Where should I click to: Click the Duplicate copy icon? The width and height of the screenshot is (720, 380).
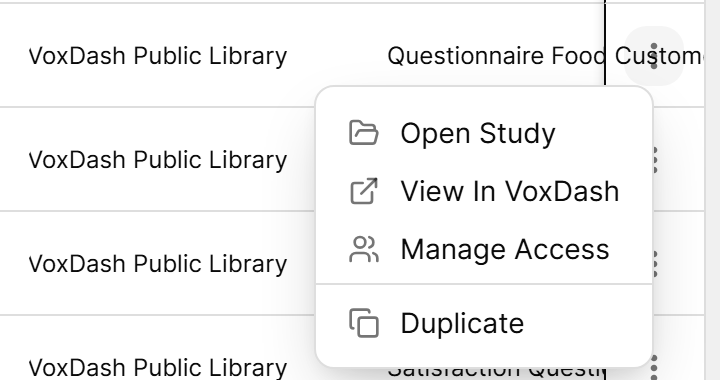pyautogui.click(x=364, y=324)
